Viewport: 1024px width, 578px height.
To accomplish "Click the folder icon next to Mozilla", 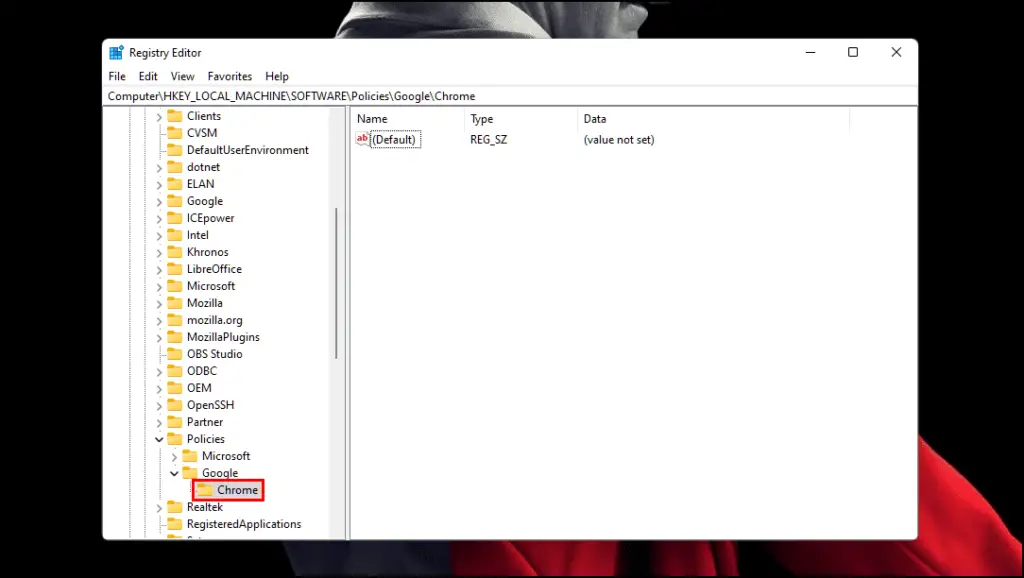I will click(x=174, y=303).
